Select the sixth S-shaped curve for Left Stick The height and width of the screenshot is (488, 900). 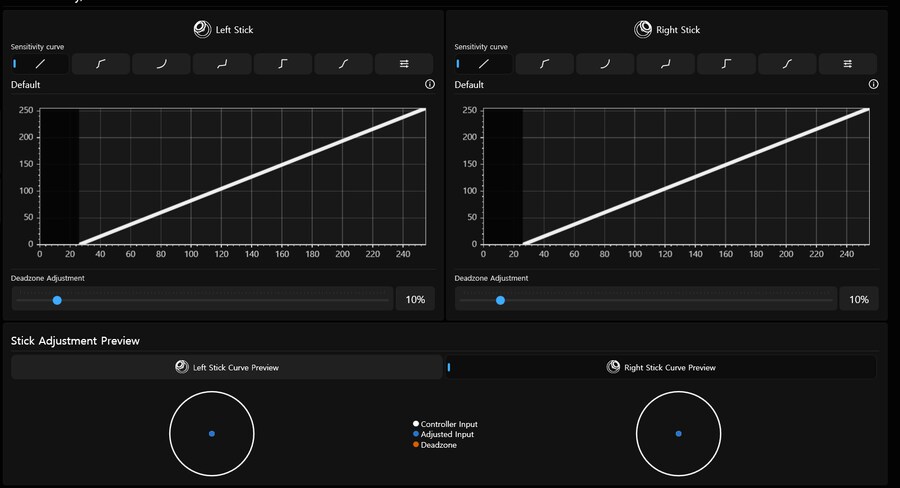(344, 64)
